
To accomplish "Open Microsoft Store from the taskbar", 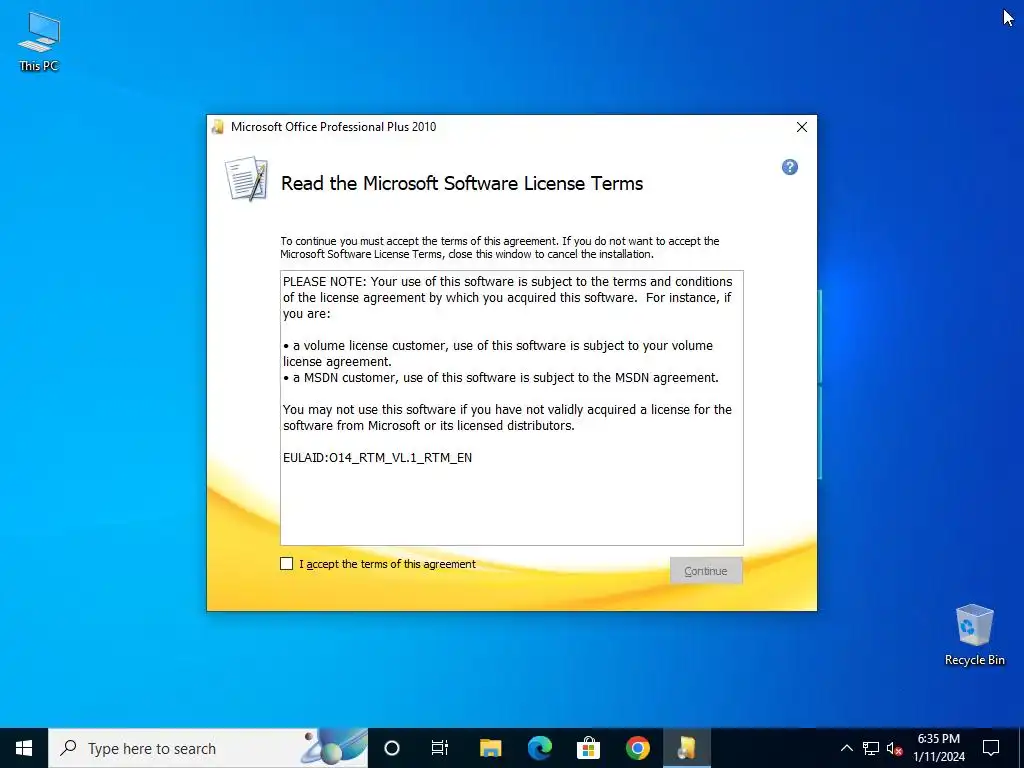I will click(x=588, y=748).
